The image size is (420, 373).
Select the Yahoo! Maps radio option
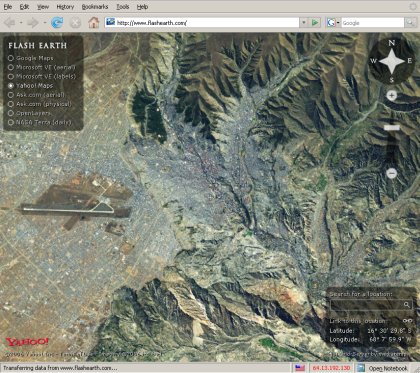[x=11, y=86]
